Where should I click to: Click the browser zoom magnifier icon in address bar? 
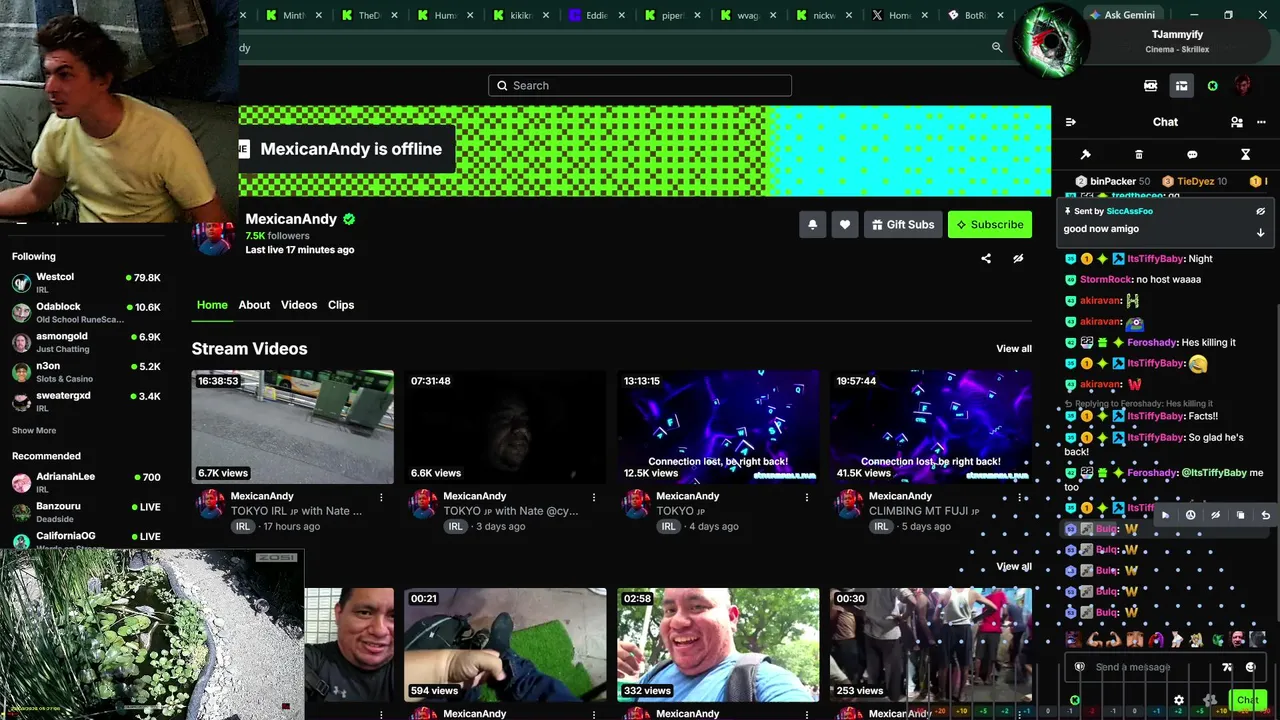point(997,48)
